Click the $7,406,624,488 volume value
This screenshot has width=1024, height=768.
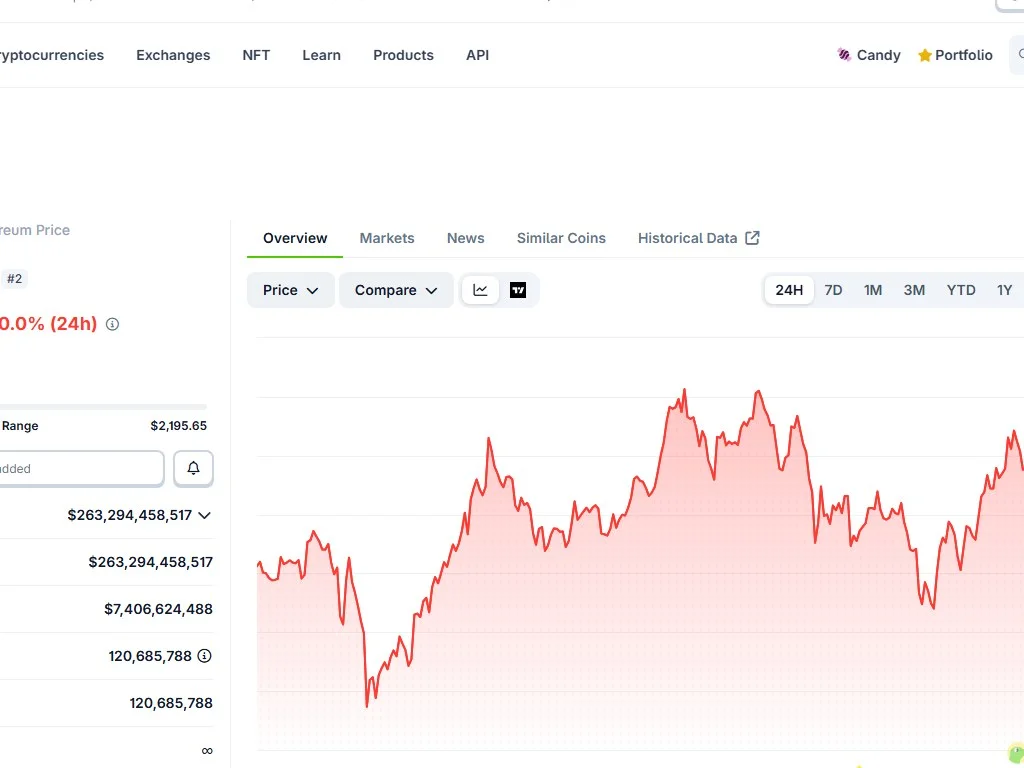pyautogui.click(x=158, y=609)
